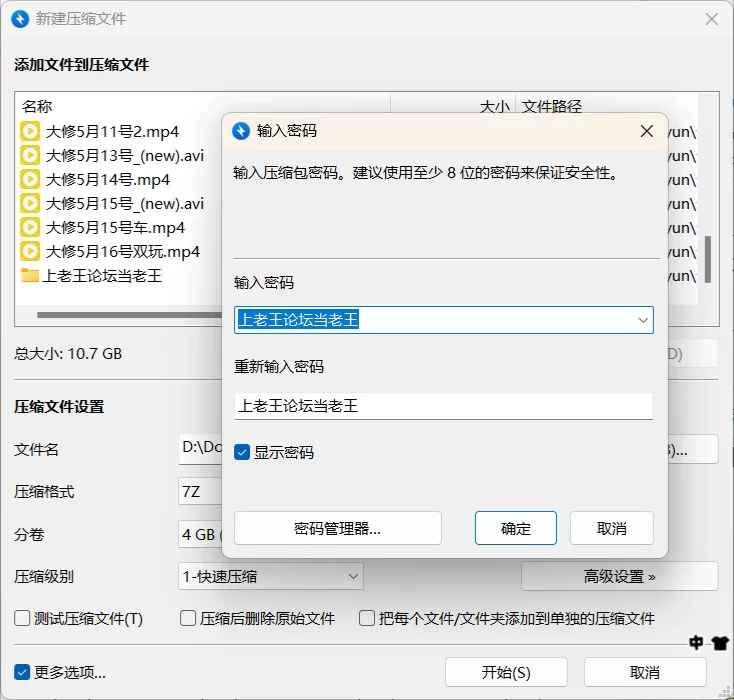The width and height of the screenshot is (734, 700).
Task: Click video icon of 大修5月13号_(new).avi
Action: coord(31,155)
